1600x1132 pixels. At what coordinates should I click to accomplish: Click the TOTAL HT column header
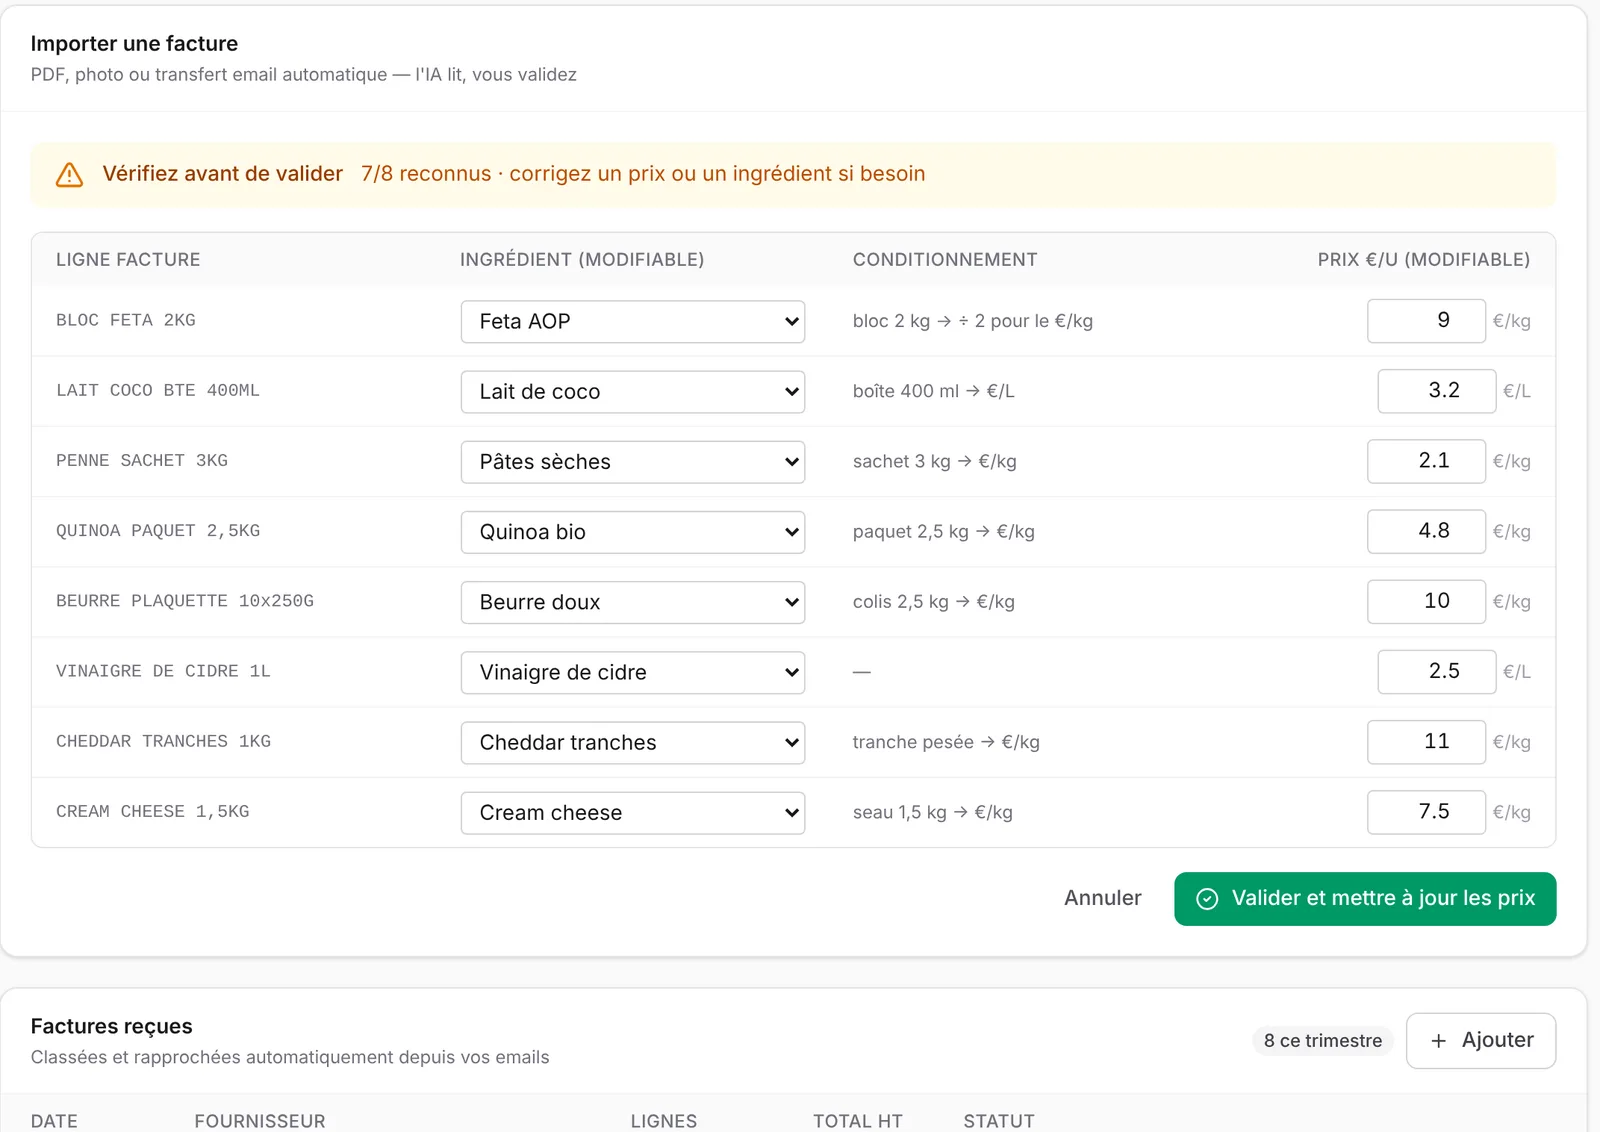[x=857, y=1121]
